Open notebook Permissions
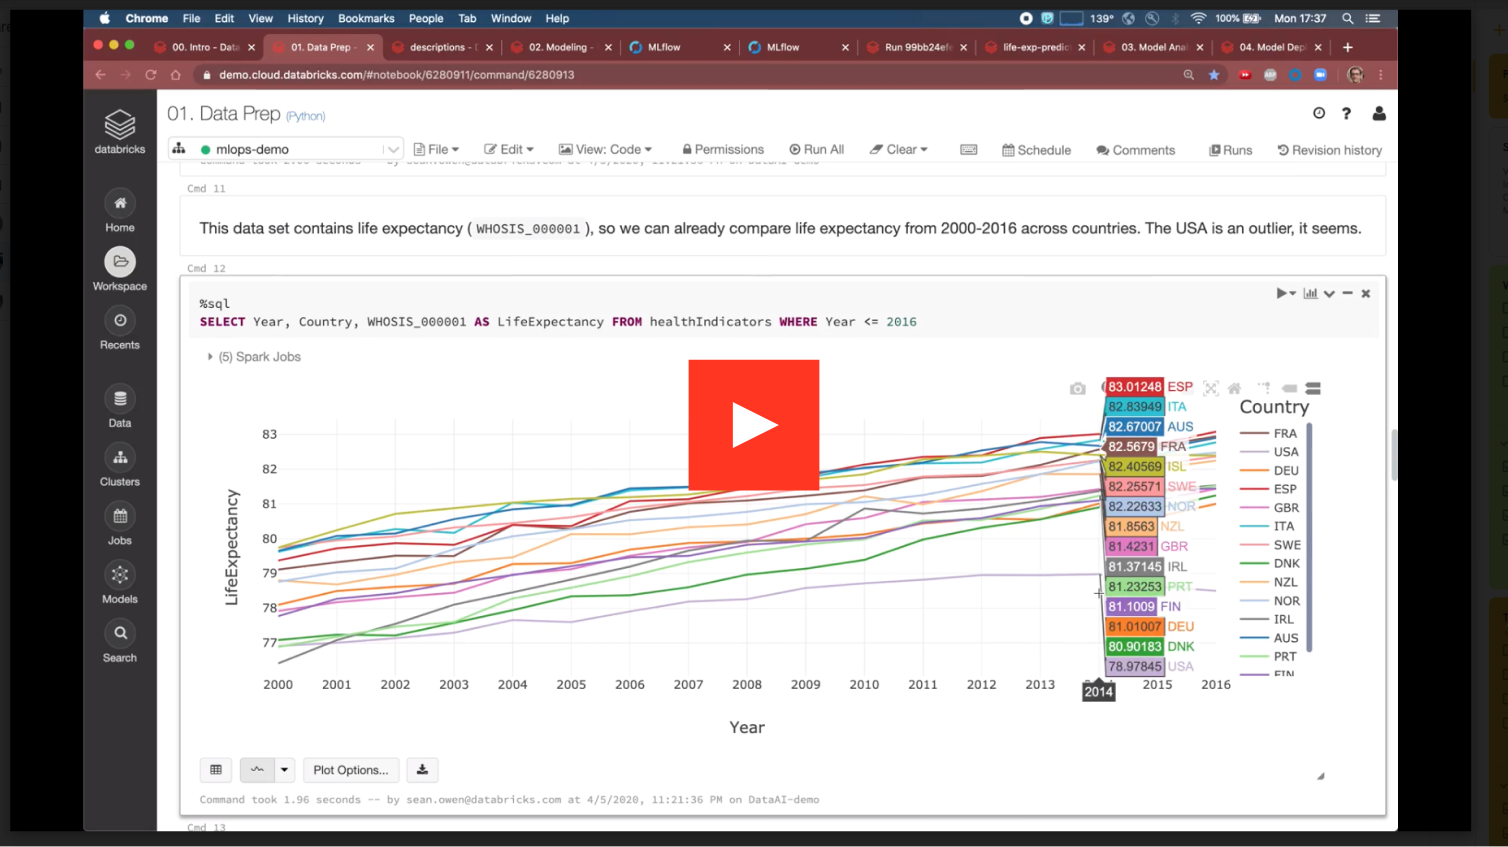Screen dimensions: 1508x847 coord(723,149)
